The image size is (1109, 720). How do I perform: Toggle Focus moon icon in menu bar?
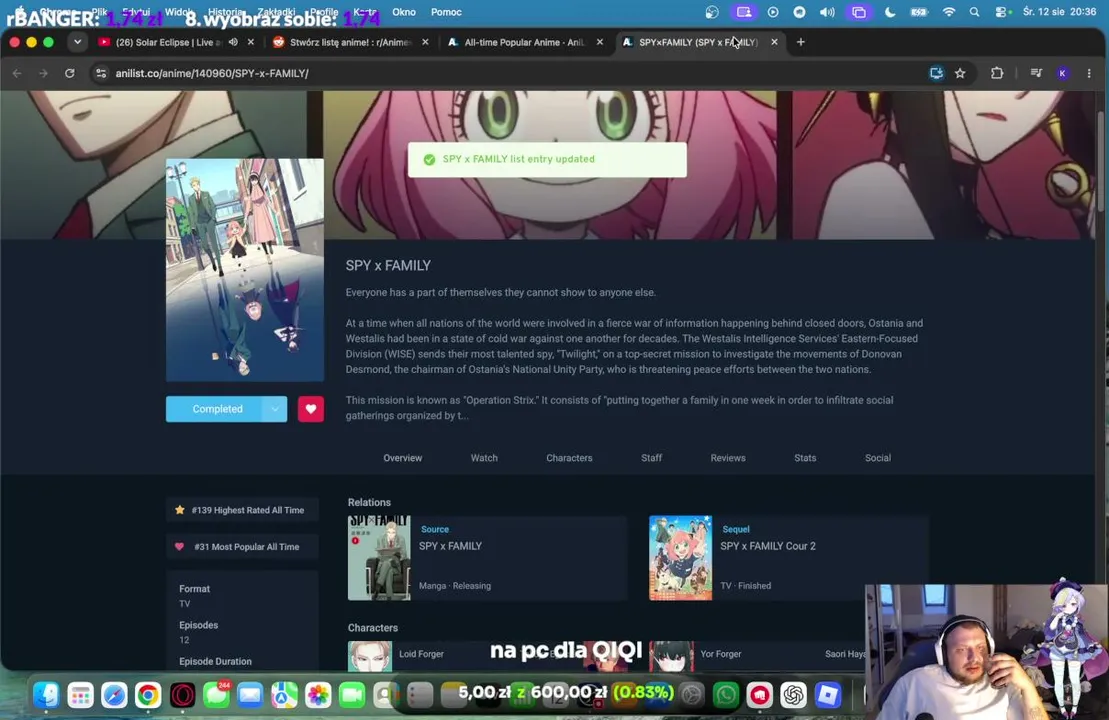[890, 12]
